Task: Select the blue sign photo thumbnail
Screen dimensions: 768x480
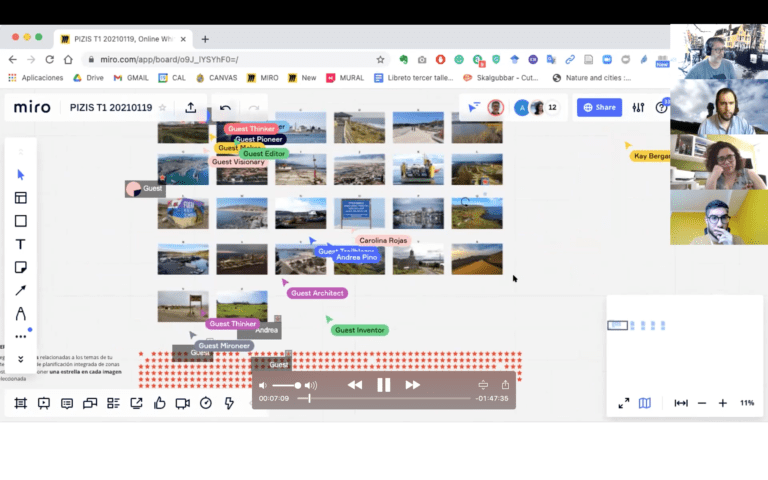Action: [x=359, y=213]
